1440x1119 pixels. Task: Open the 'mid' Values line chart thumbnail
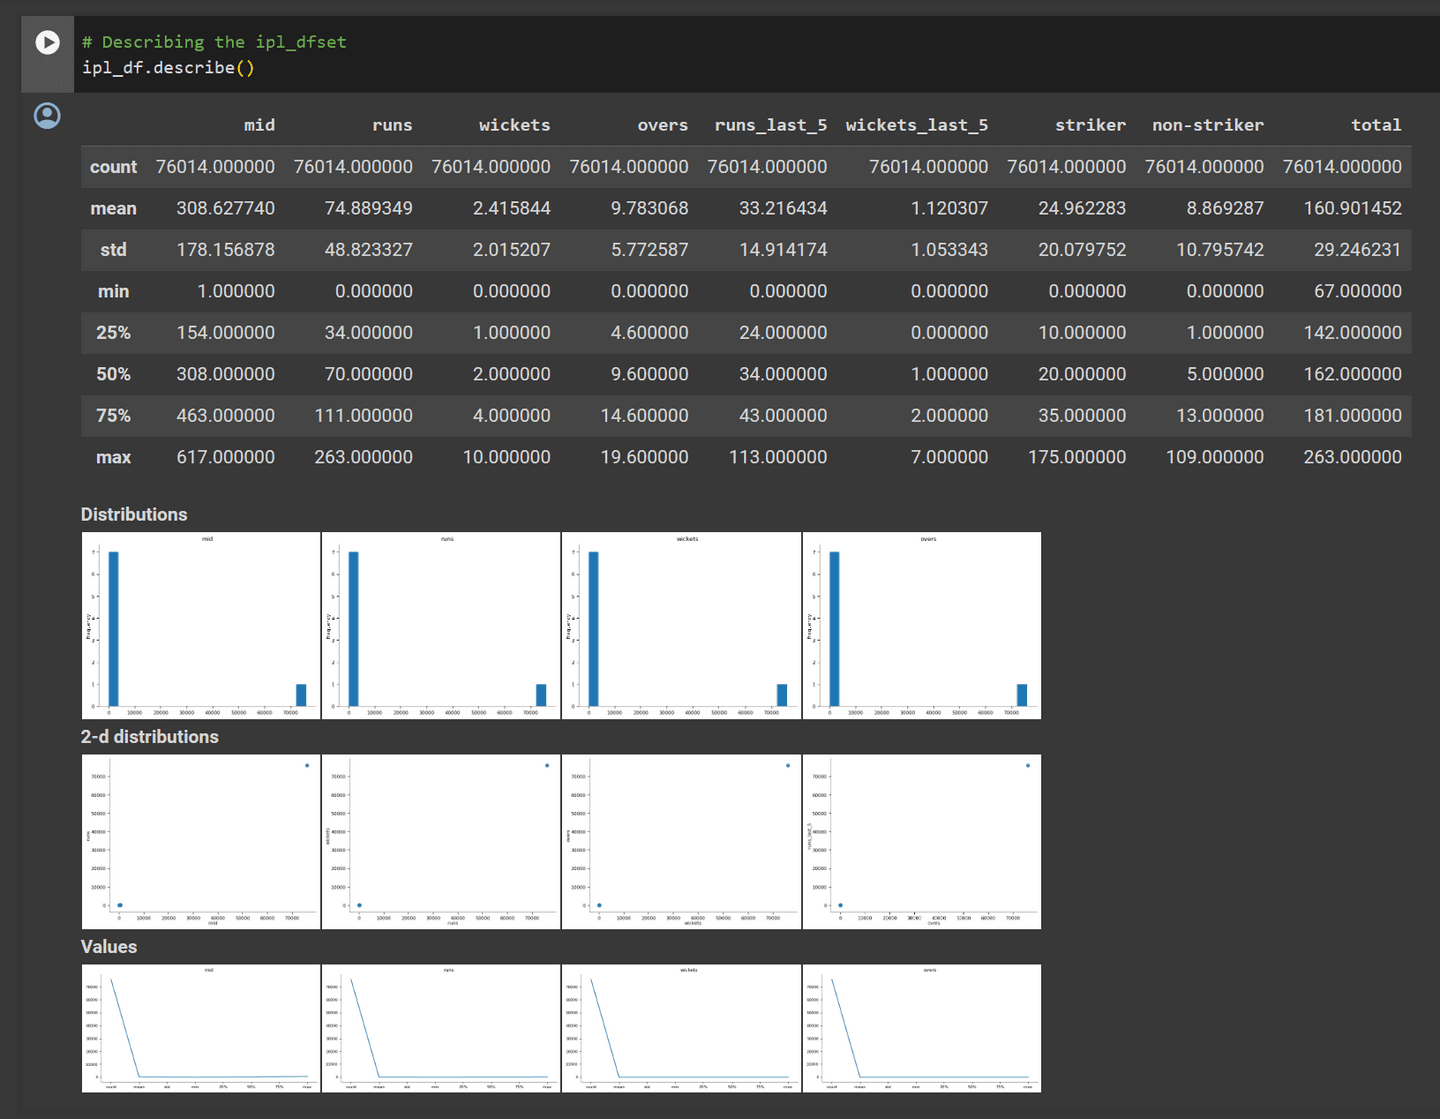click(x=201, y=1028)
